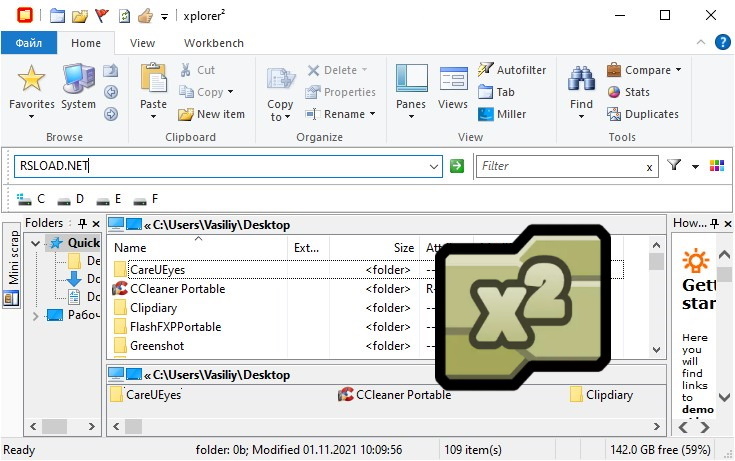Click the green Go arrow button
The width and height of the screenshot is (735, 461).
[457, 166]
